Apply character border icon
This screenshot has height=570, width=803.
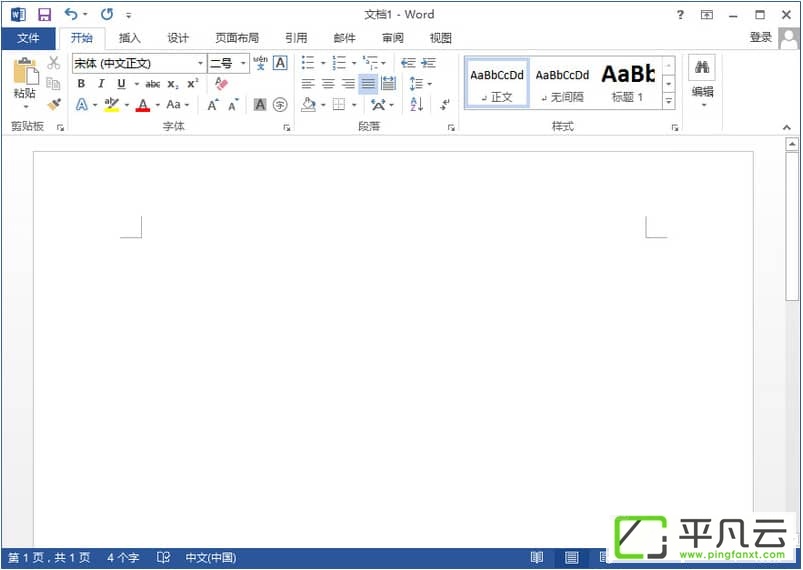tap(280, 63)
